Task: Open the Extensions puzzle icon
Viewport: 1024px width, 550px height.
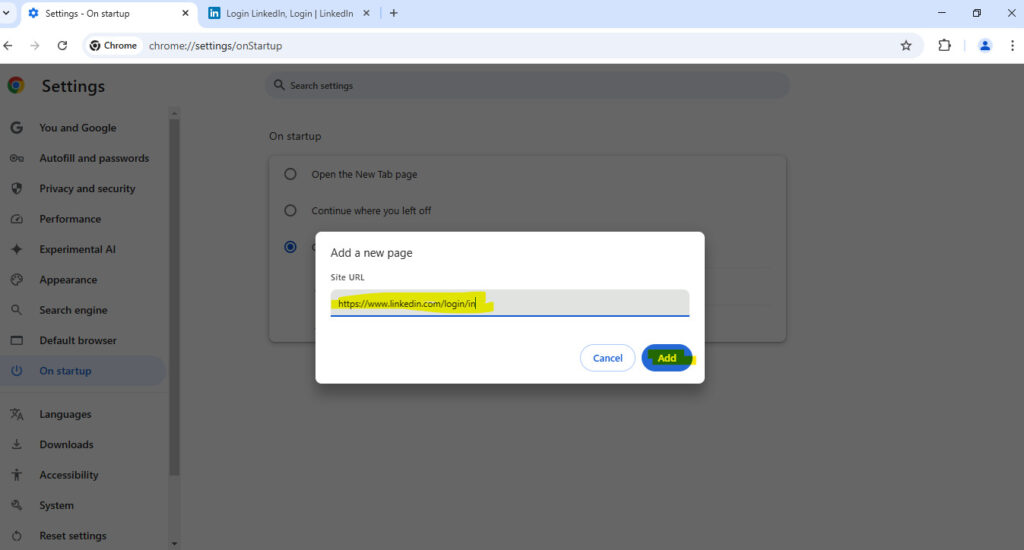Action: point(944,45)
